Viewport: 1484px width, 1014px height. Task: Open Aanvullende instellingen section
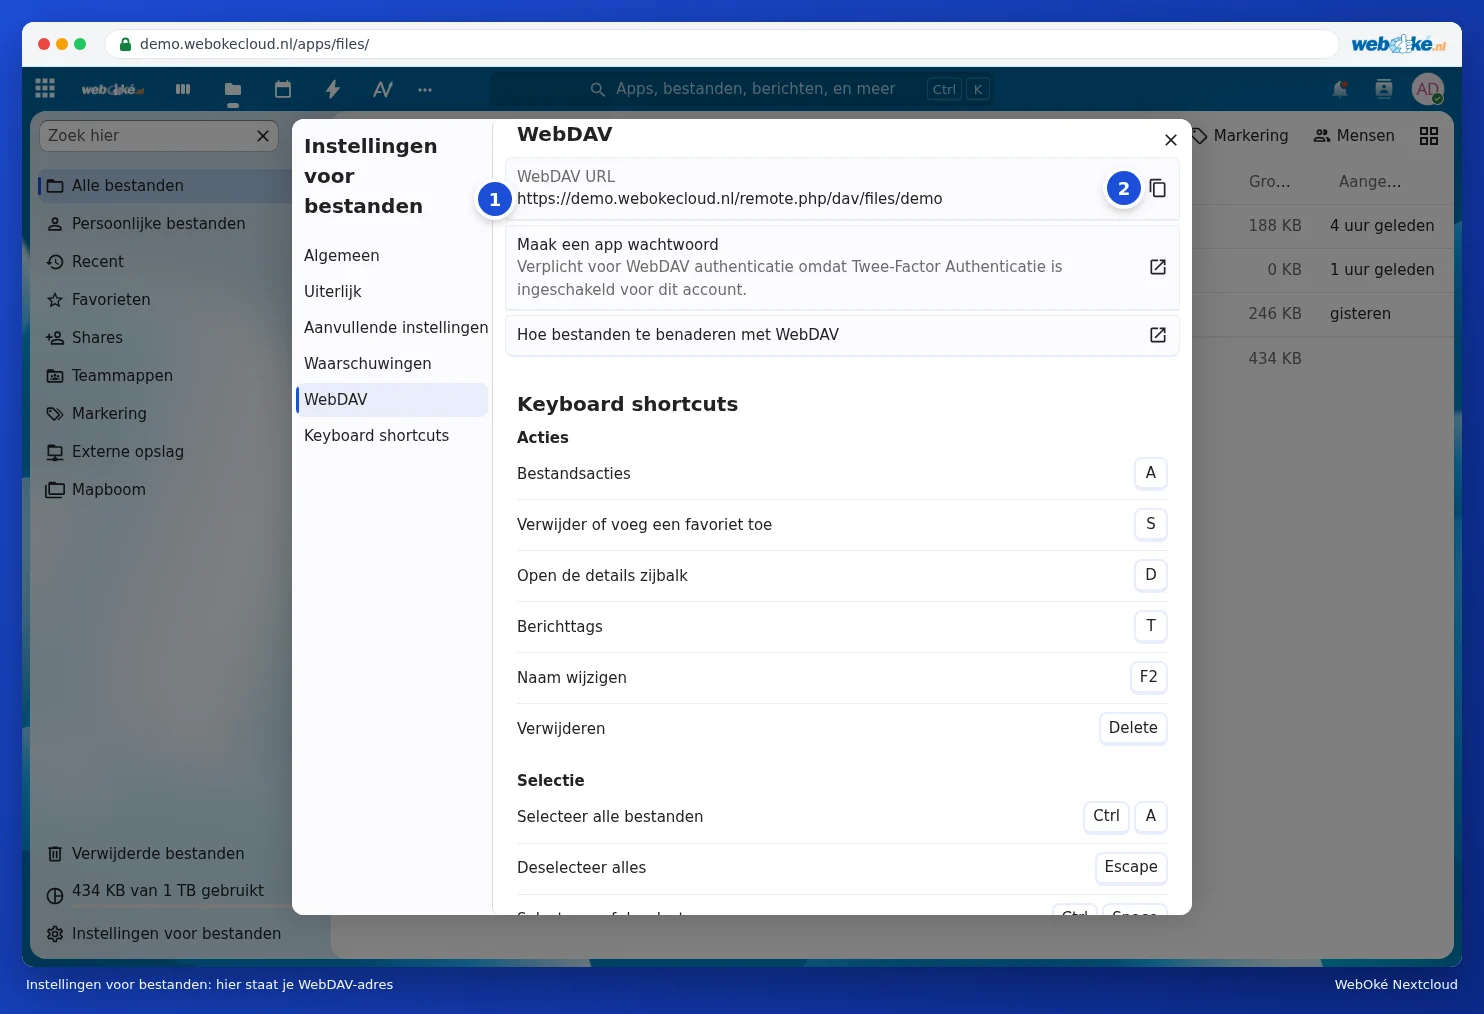(x=392, y=328)
